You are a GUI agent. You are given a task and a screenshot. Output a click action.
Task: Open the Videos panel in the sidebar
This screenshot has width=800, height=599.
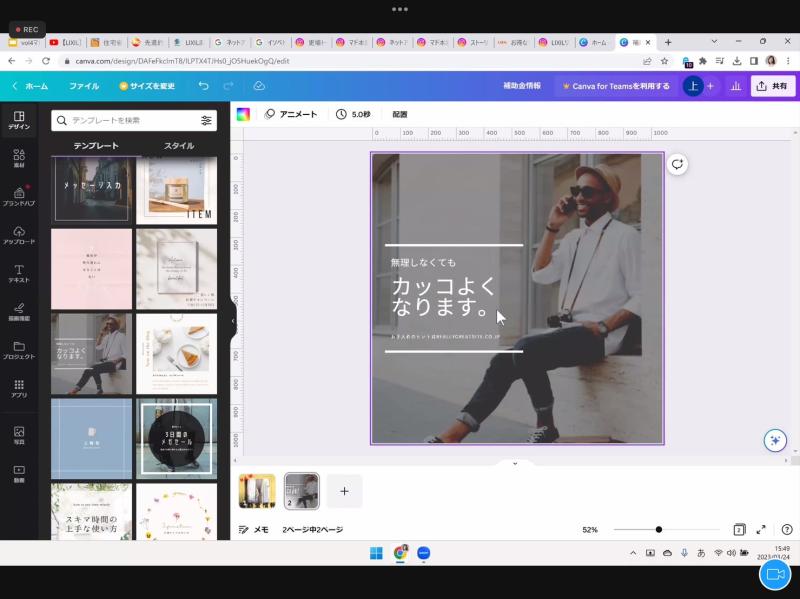pos(19,473)
